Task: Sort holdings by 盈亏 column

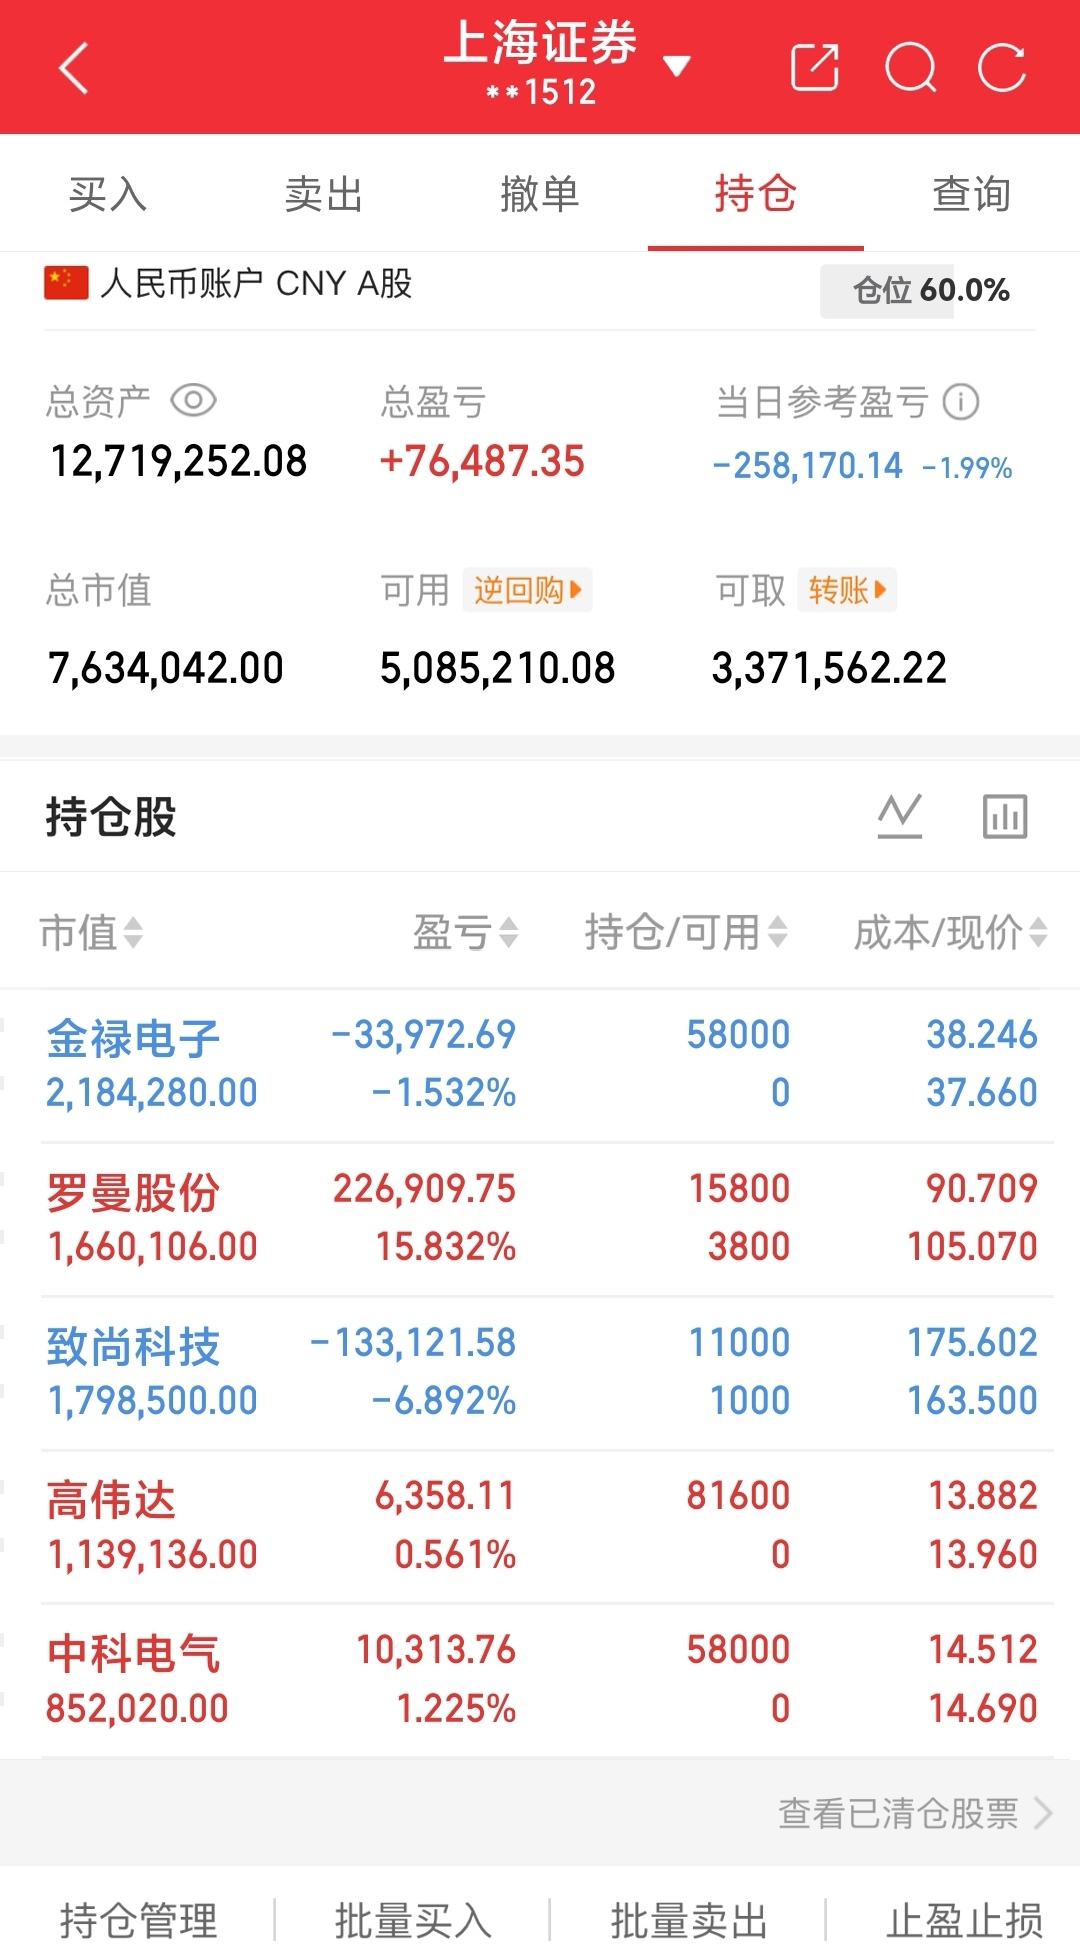Action: [x=466, y=932]
